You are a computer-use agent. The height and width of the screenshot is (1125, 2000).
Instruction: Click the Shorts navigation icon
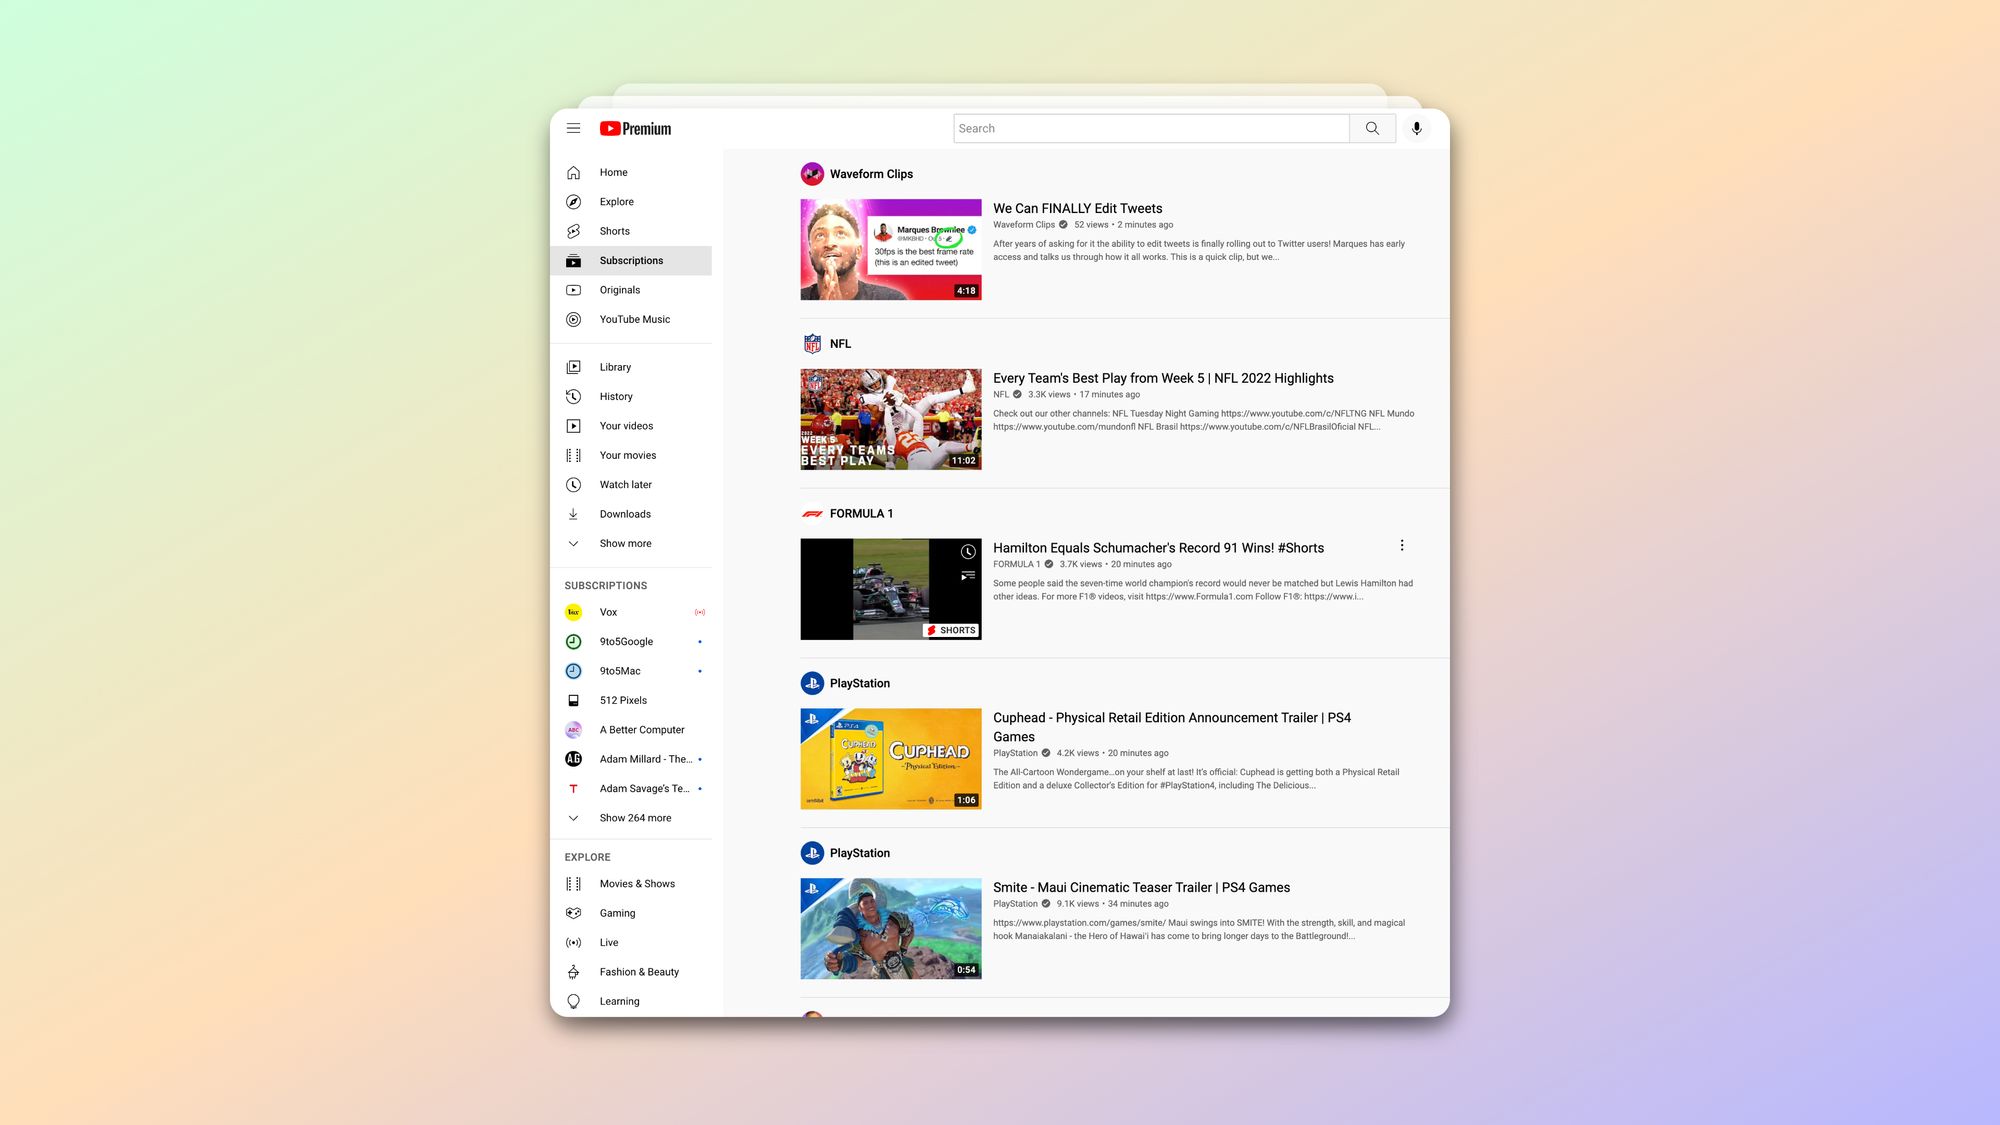point(574,231)
